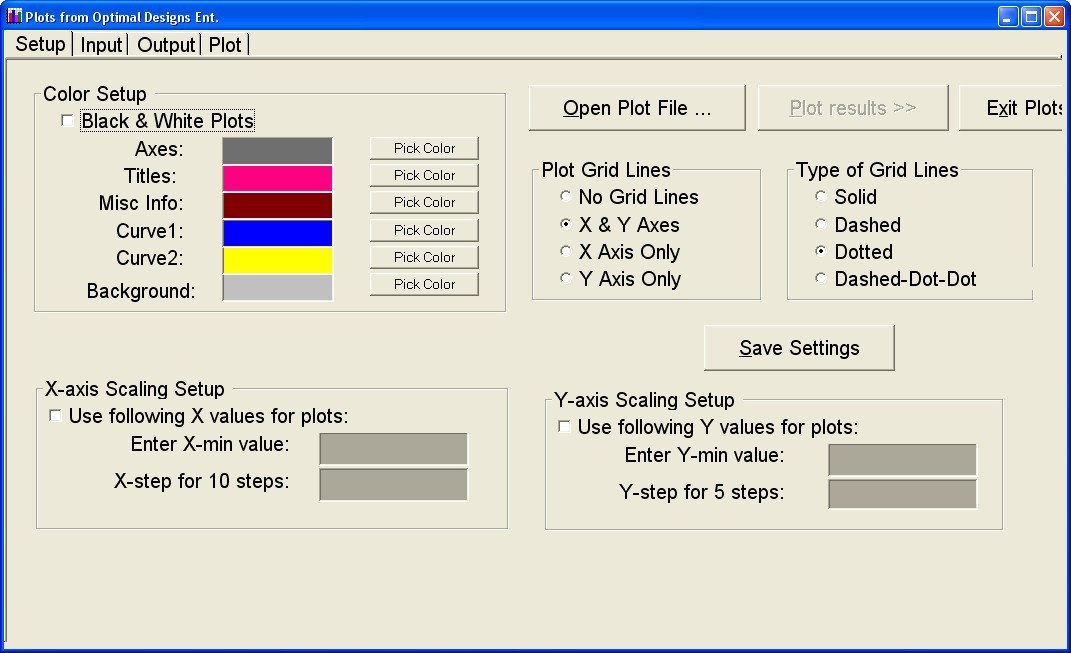The height and width of the screenshot is (653, 1071).
Task: Switch to the Plot tab
Action: (225, 45)
